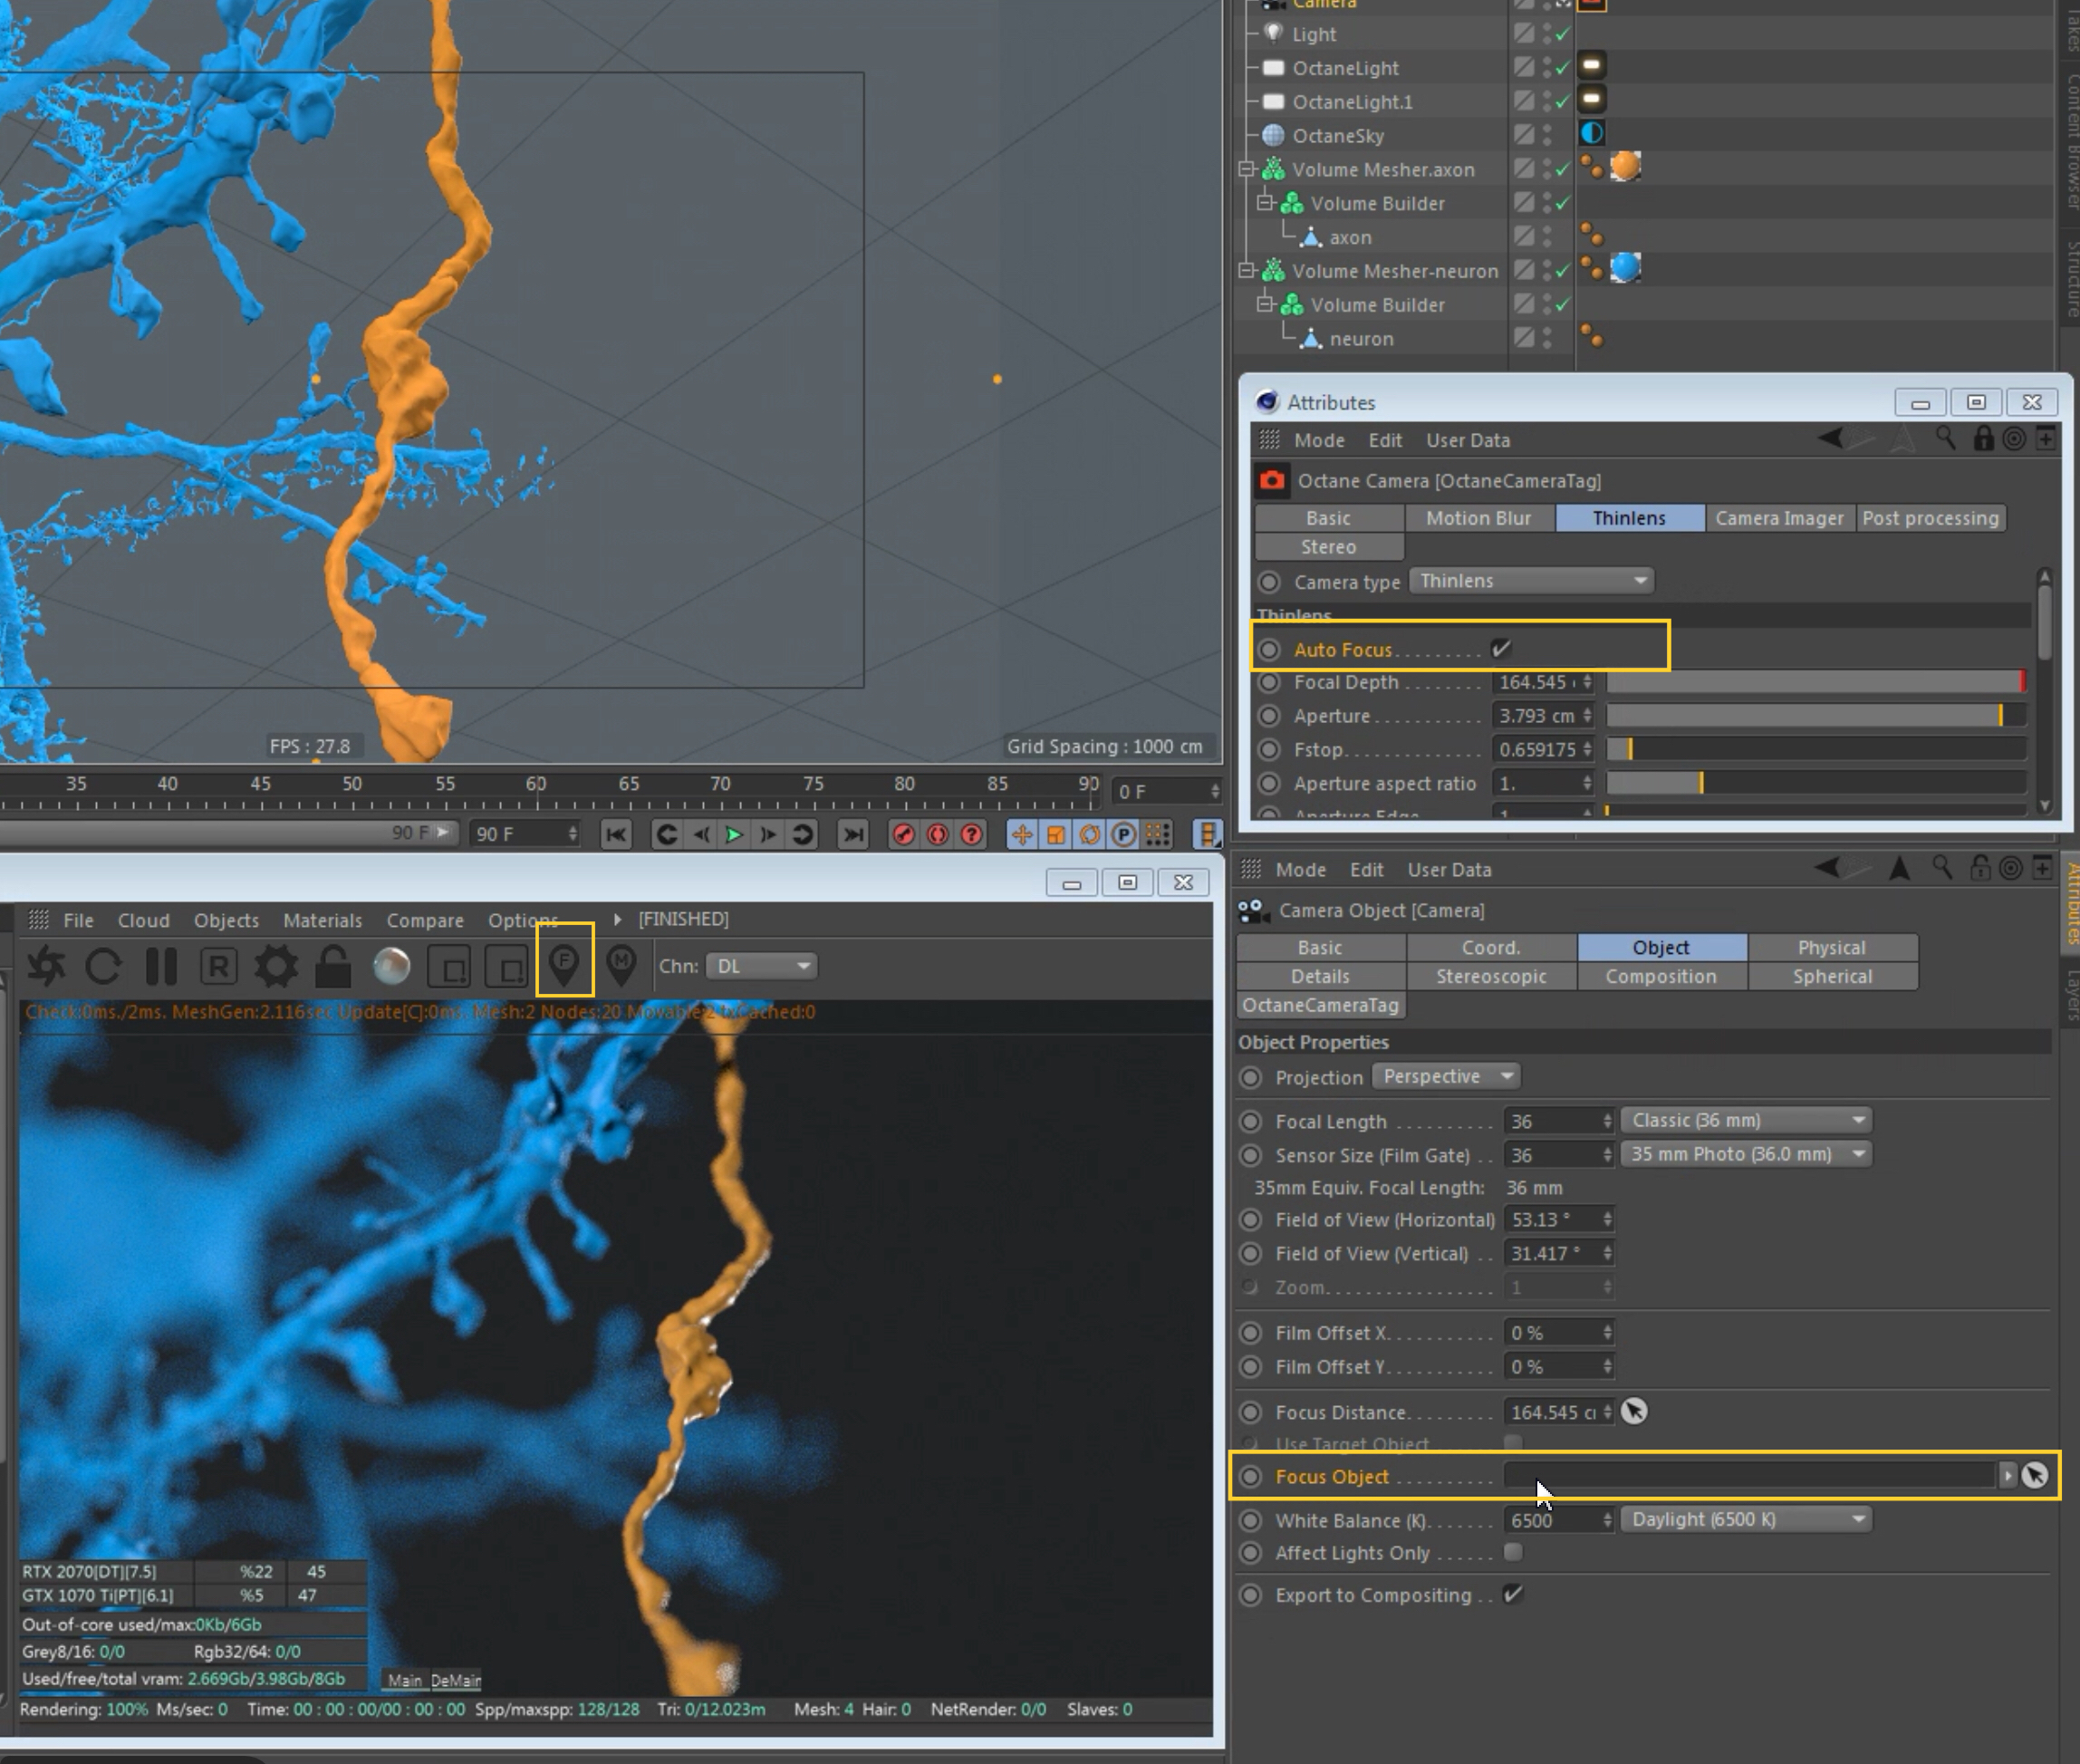Click the material picker pin icon
This screenshot has width=2080, height=1764.
pos(621,964)
